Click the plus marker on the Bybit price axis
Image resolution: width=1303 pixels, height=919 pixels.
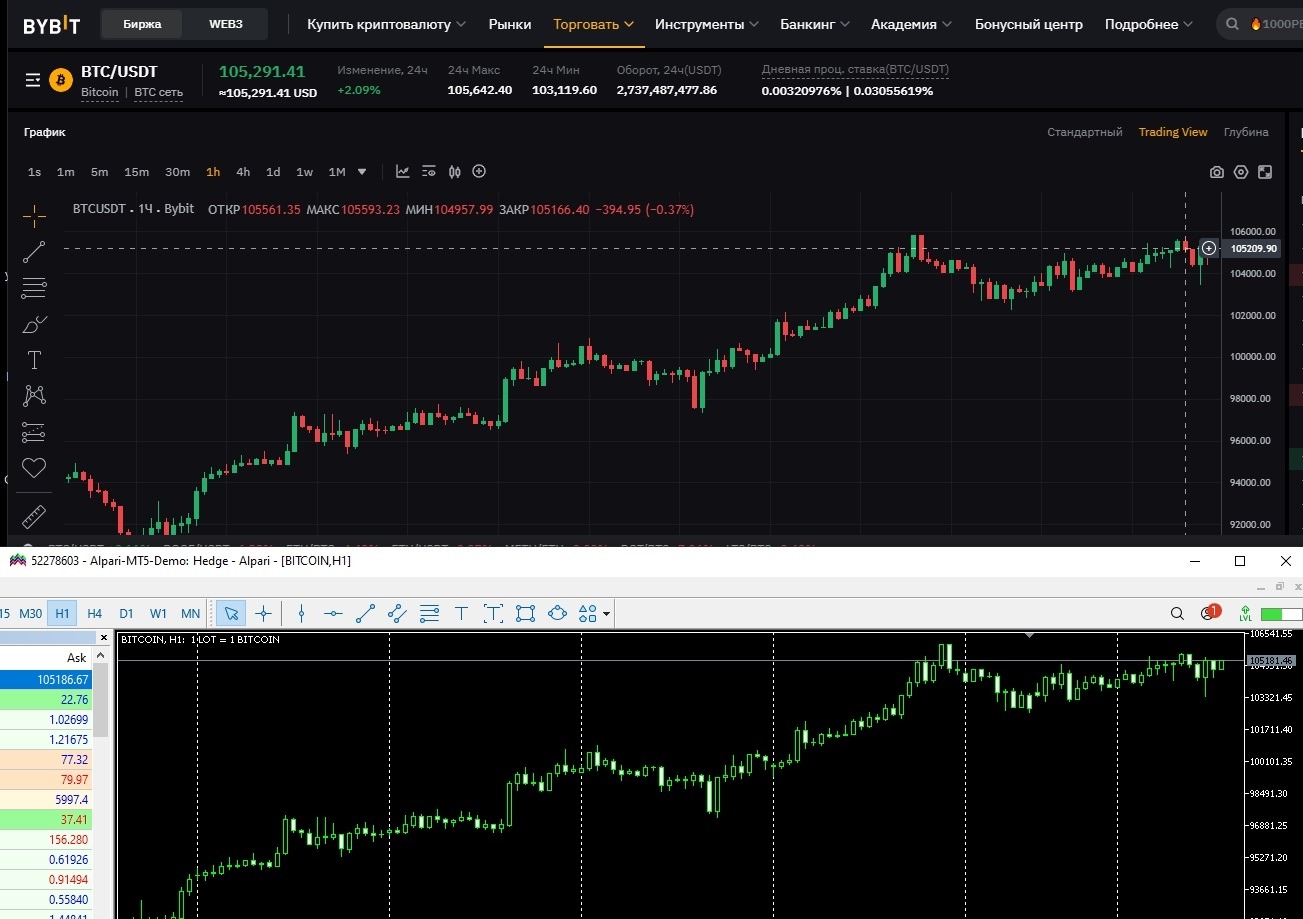tap(1209, 248)
